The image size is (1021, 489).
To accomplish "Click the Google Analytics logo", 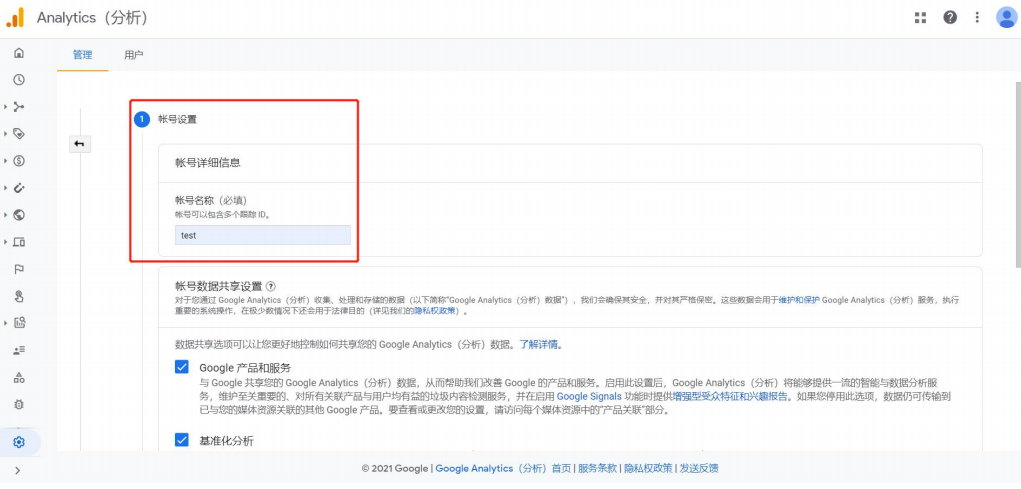I will pos(15,18).
